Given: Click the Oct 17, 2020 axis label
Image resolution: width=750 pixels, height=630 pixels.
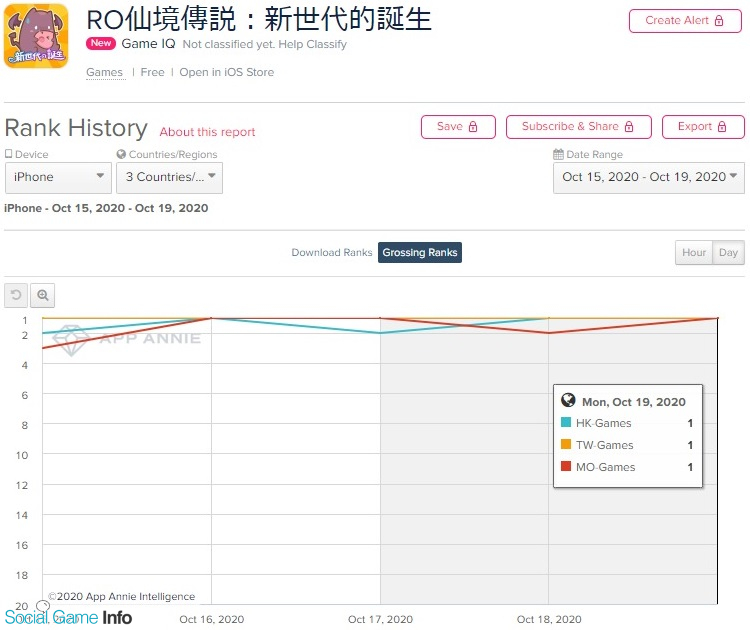Looking at the screenshot, I should click(x=380, y=619).
